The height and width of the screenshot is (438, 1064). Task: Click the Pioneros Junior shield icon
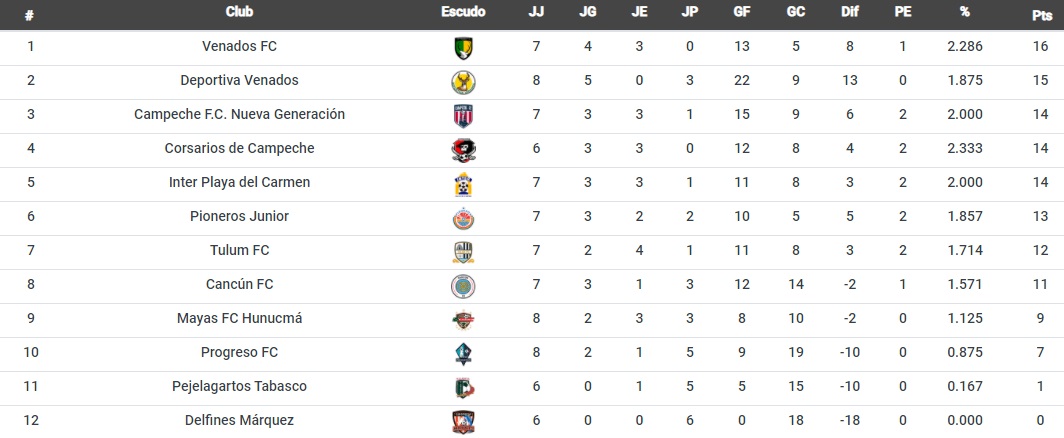pos(463,218)
